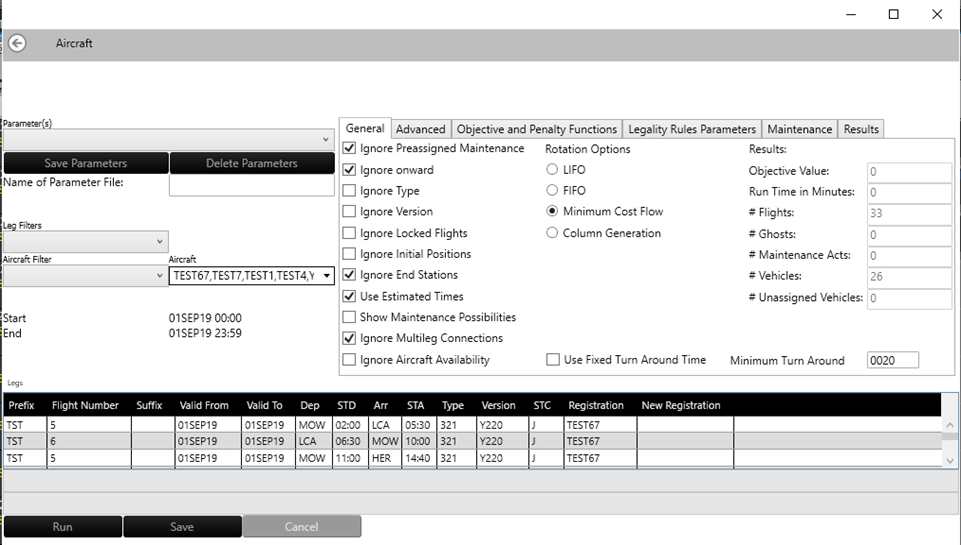Open the Aircraft Filter dropdown
This screenshot has height=545, width=961.
86,276
